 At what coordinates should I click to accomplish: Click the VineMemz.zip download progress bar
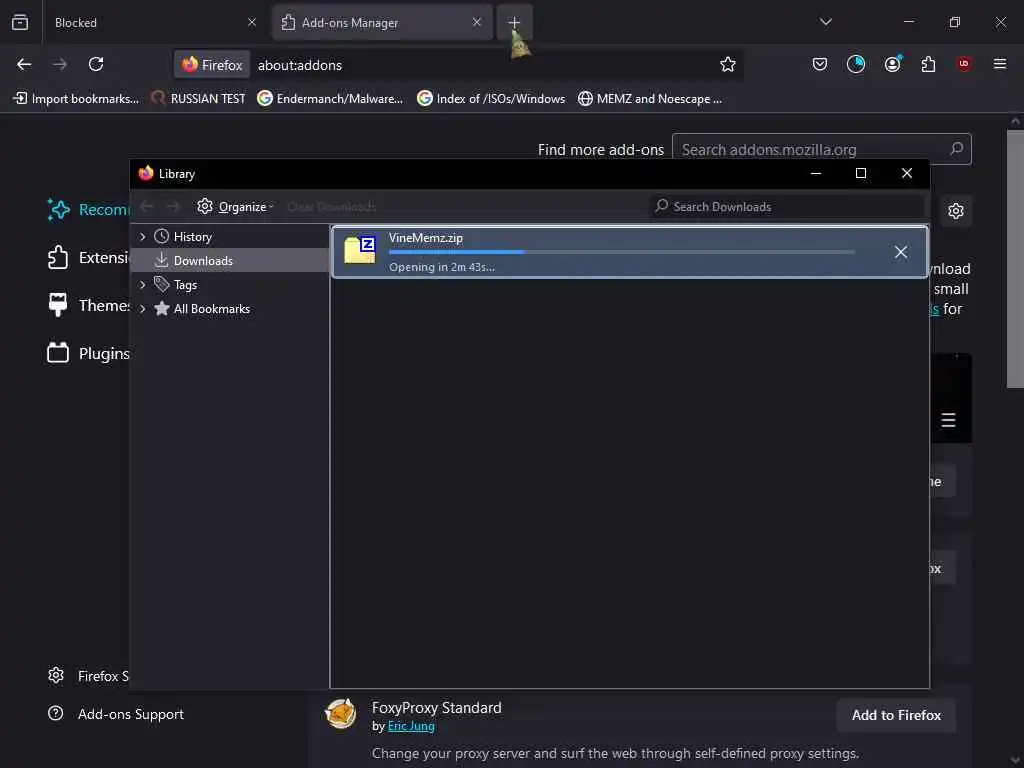pyautogui.click(x=622, y=251)
